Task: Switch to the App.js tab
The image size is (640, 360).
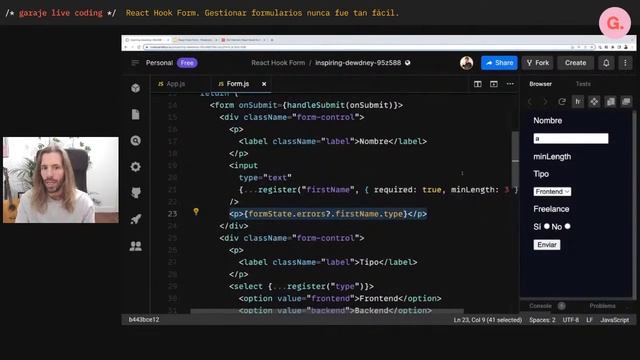Action: click(x=171, y=84)
